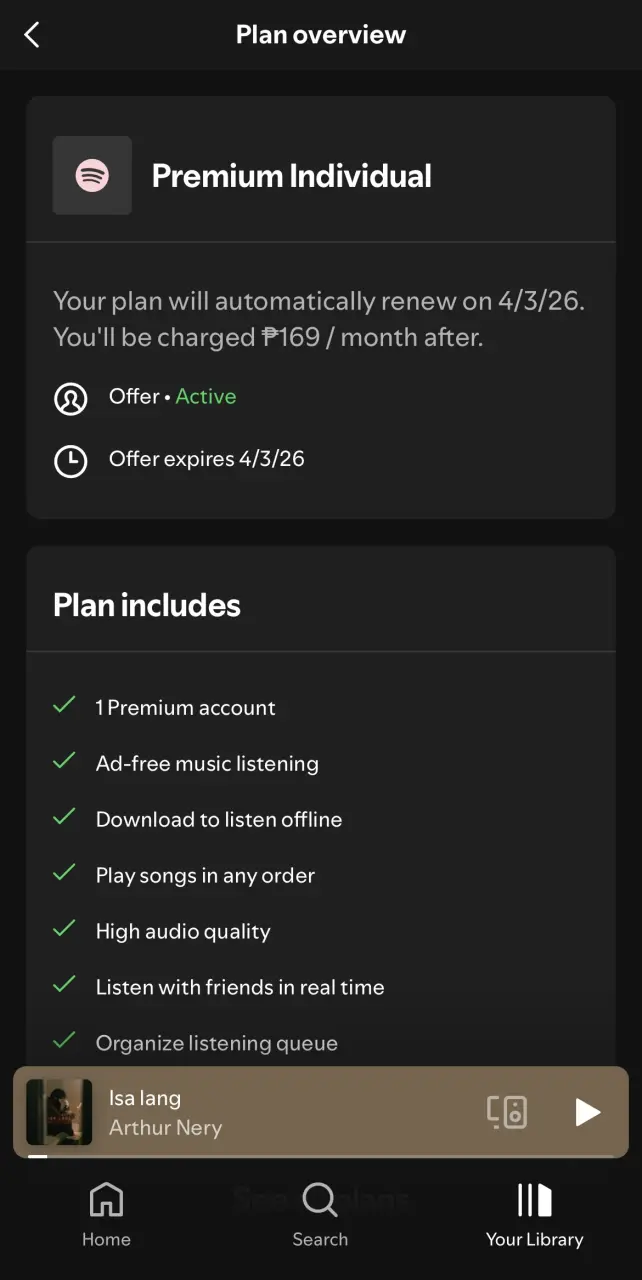Tap the green Active offer status

(206, 397)
